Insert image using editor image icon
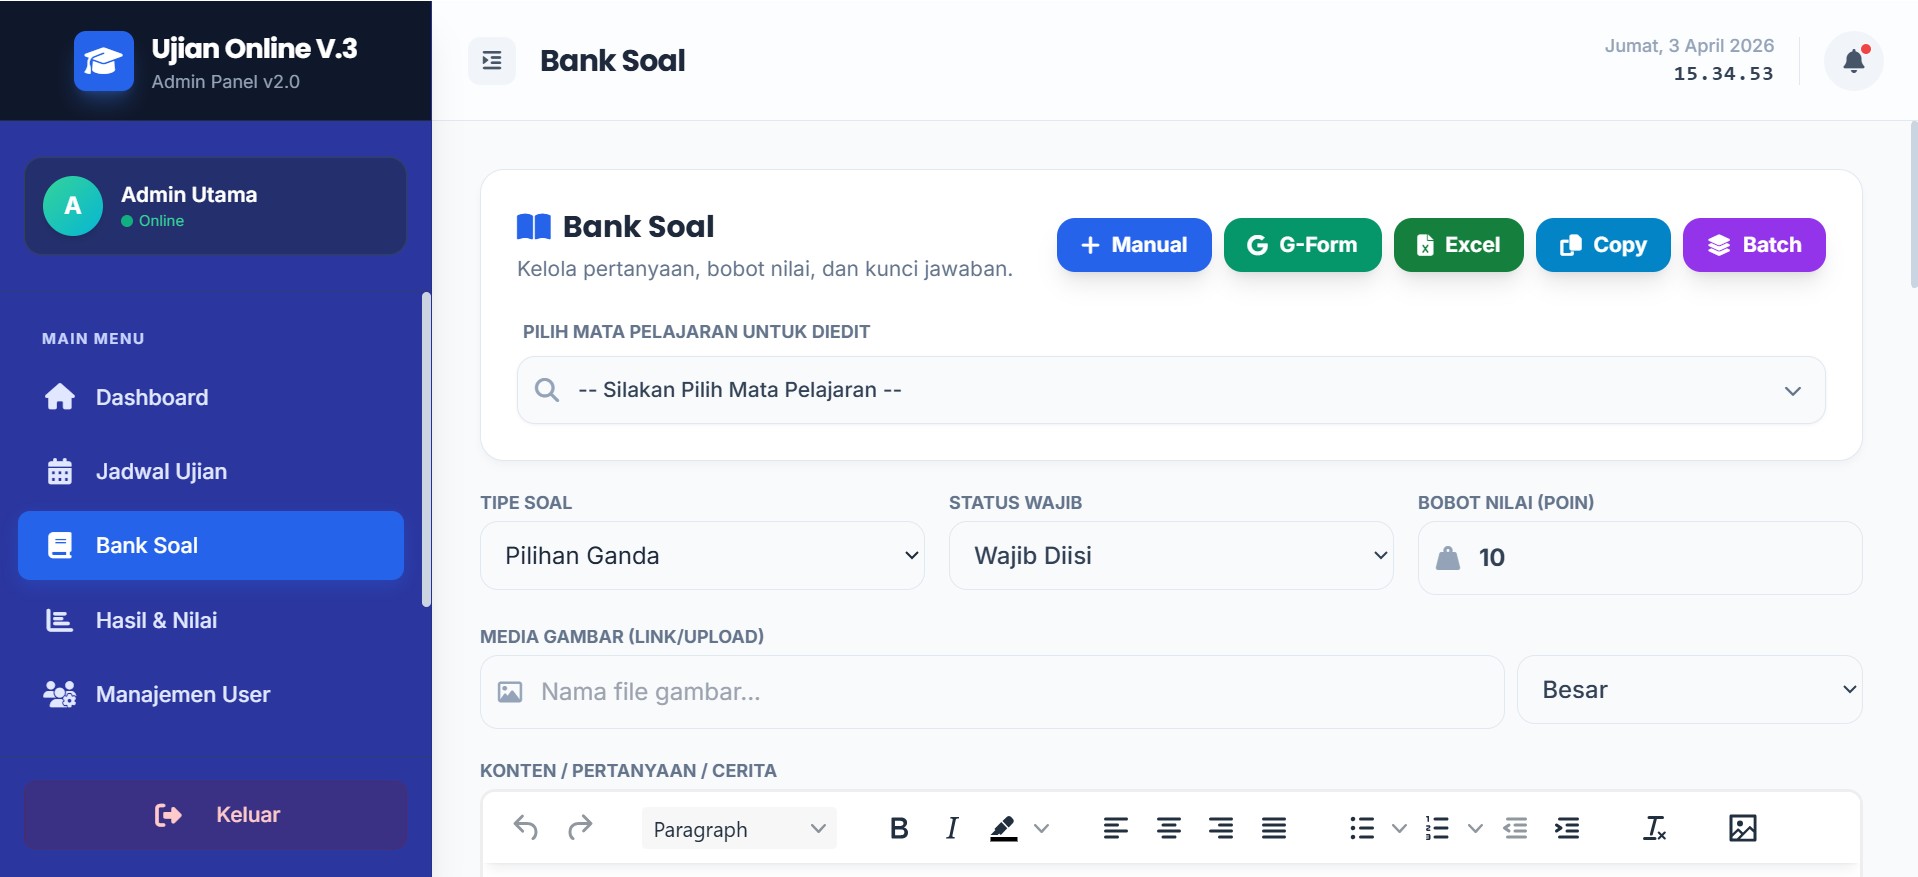This screenshot has width=1918, height=877. pos(1742,828)
